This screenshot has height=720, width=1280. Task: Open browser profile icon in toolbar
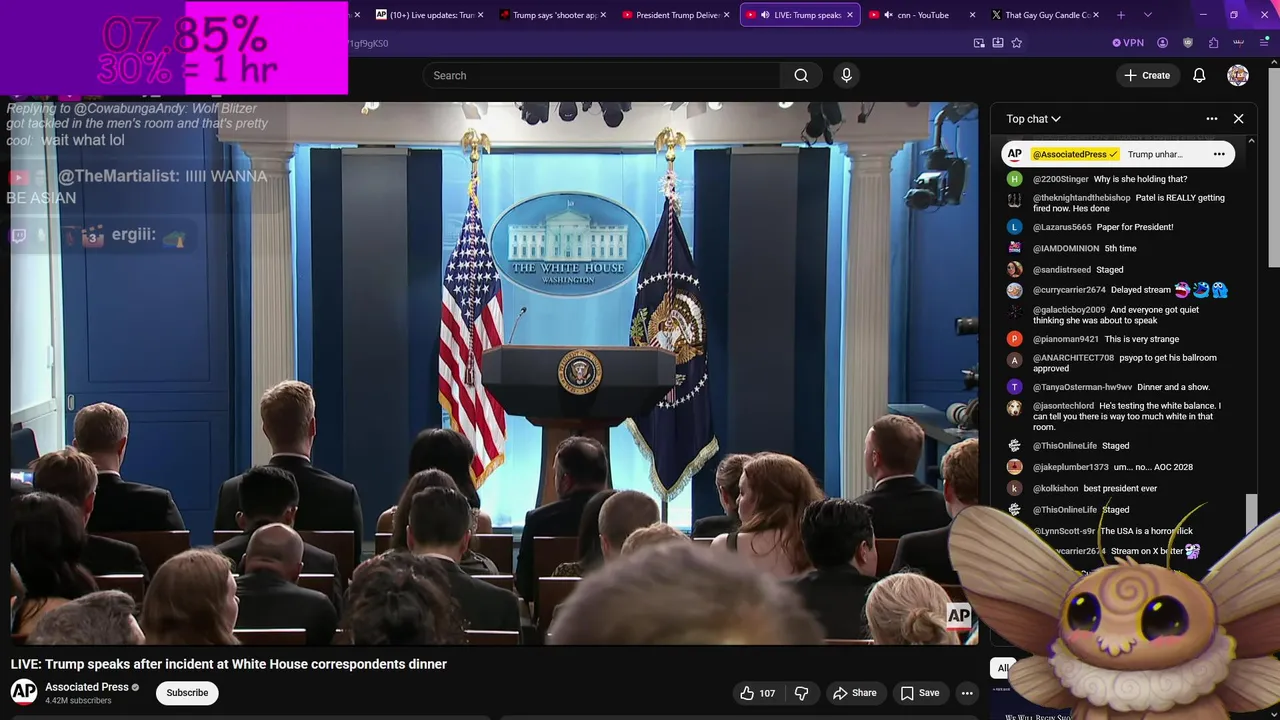pos(1162,43)
